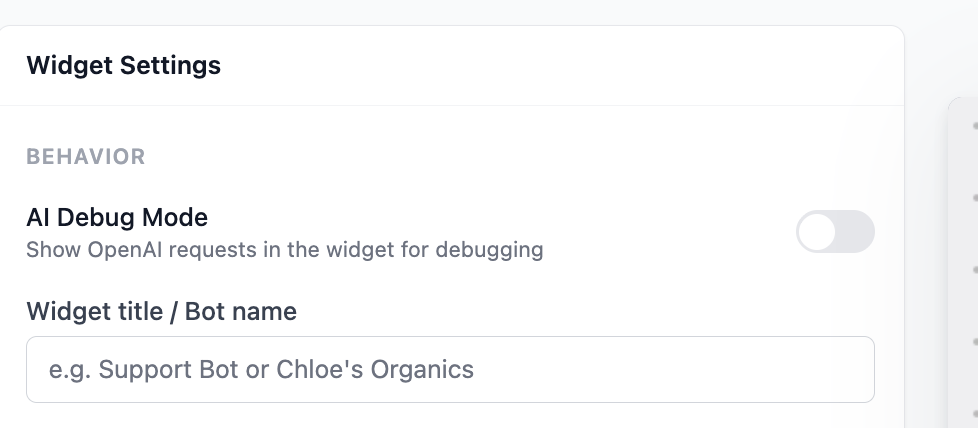The image size is (978, 428).
Task: Click the 'AI Debug Mode' label text
Action: click(x=117, y=217)
